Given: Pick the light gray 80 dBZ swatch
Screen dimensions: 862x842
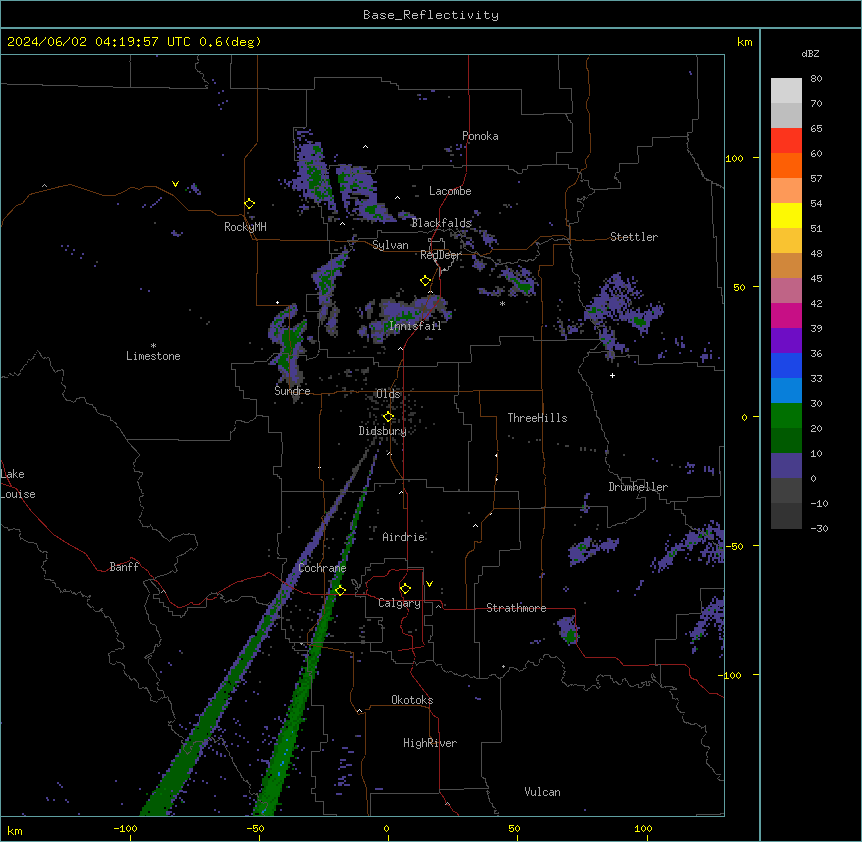Looking at the screenshot, I should click(786, 91).
